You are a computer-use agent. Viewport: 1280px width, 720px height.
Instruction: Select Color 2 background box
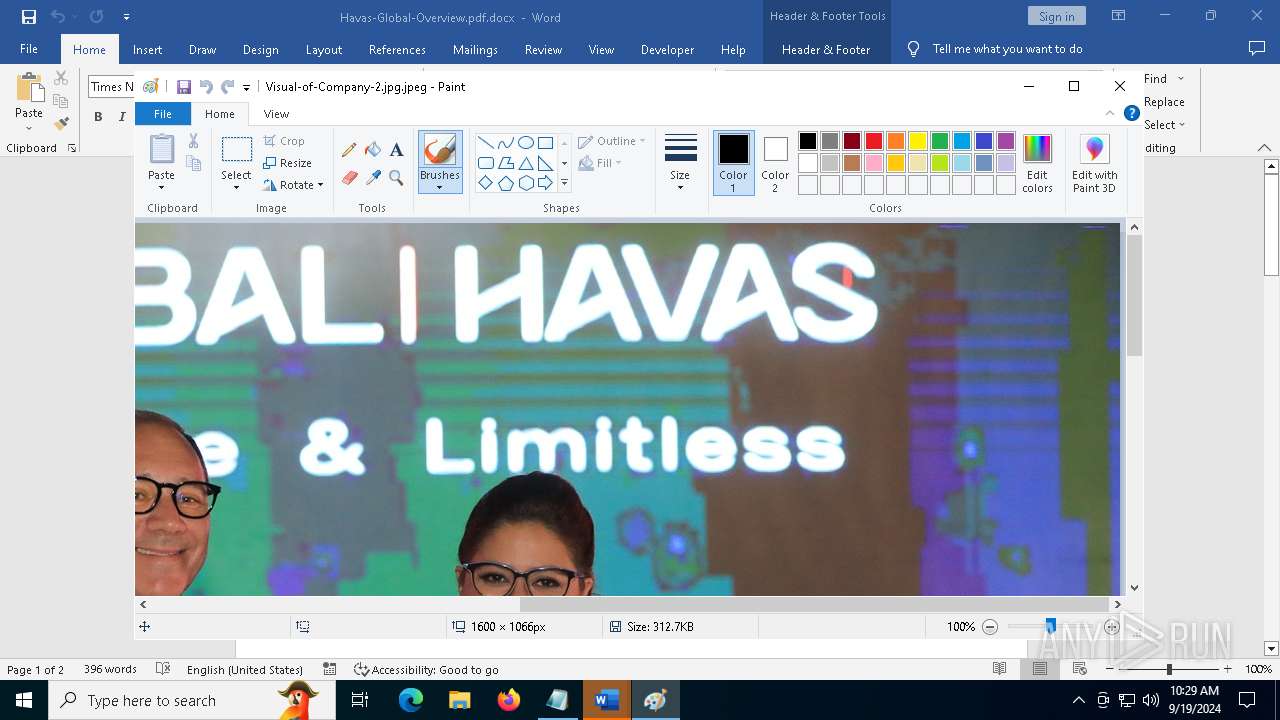775,163
